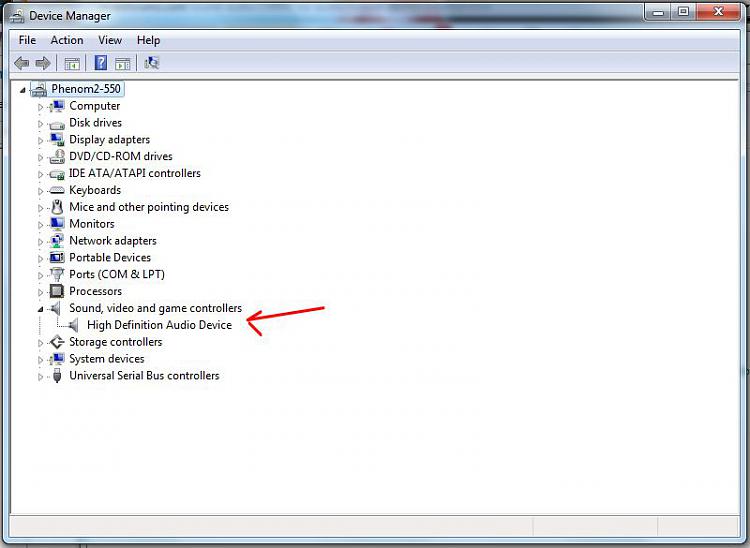Click the Storage controllers icon
The width and height of the screenshot is (750, 548).
[x=57, y=342]
